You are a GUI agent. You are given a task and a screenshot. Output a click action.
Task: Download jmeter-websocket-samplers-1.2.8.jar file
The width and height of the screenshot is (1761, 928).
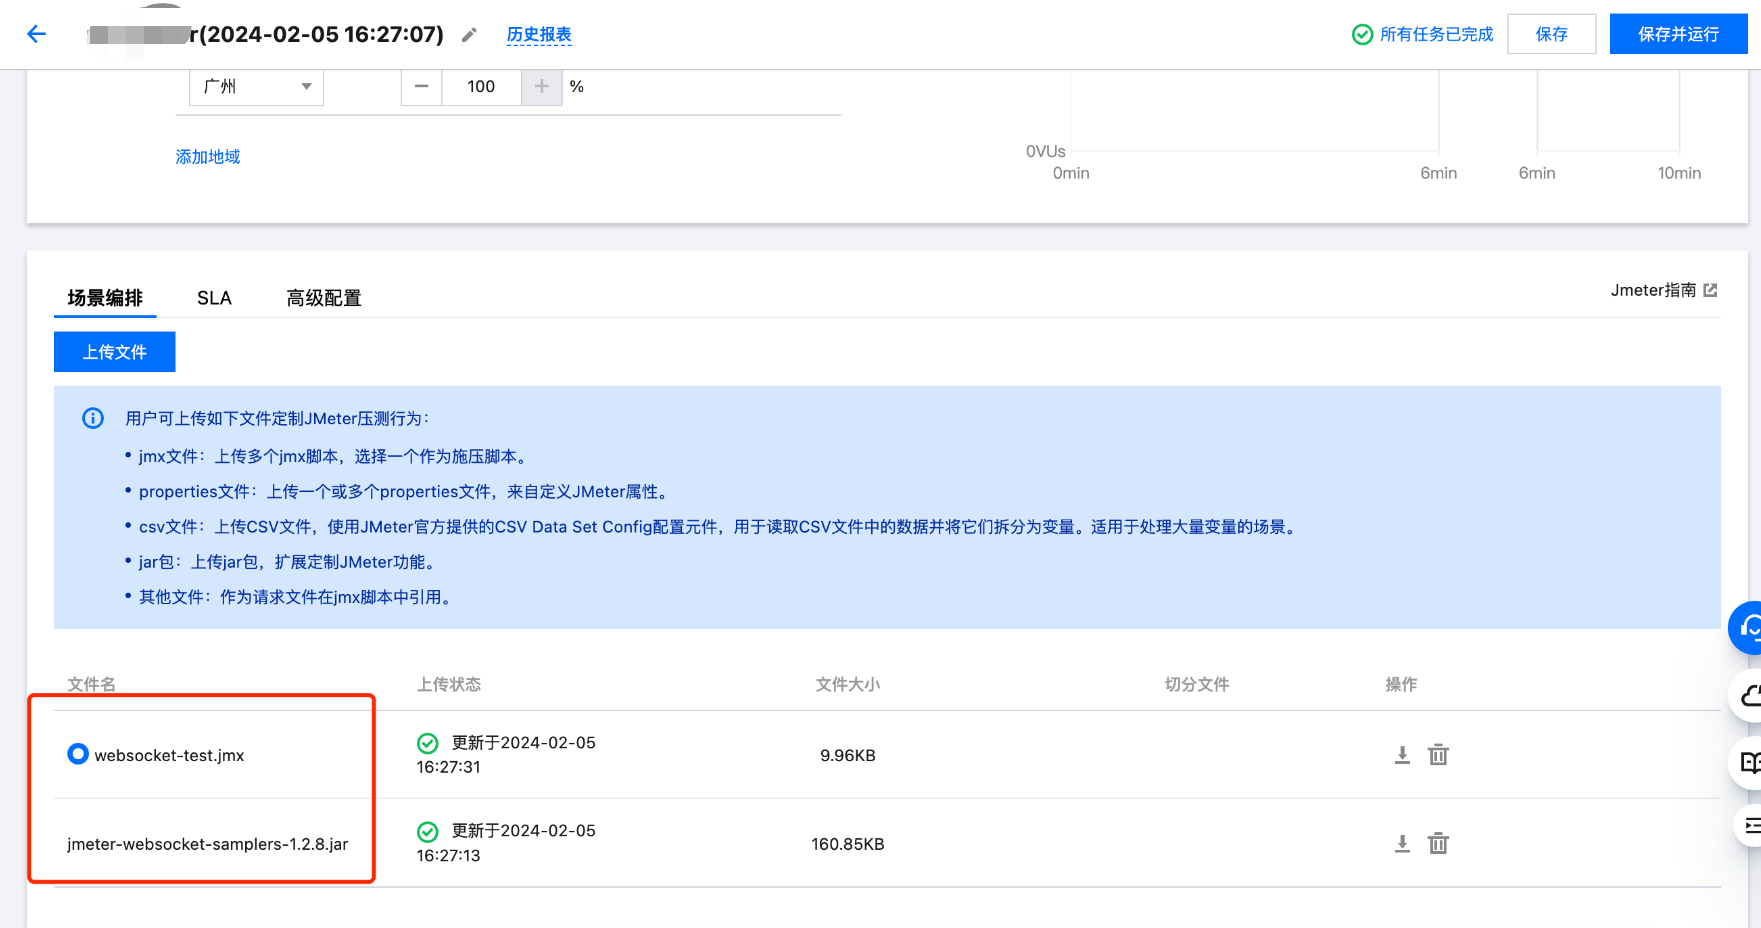[x=1402, y=844]
